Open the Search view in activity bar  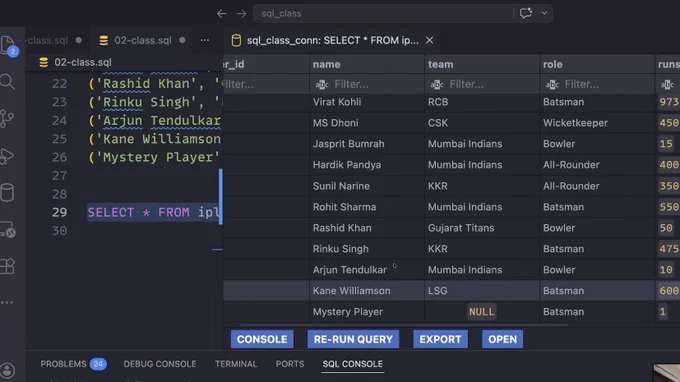click(x=7, y=82)
